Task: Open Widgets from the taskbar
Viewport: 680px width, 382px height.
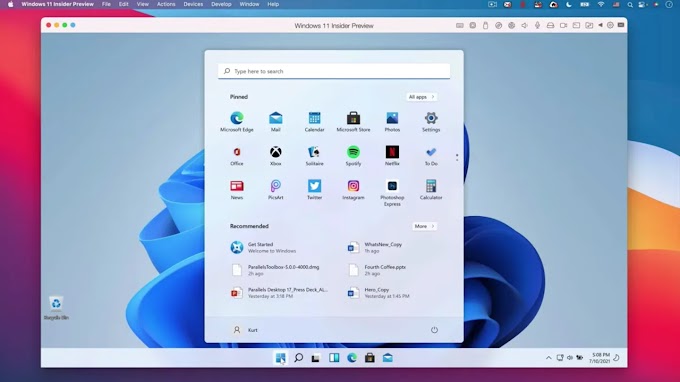Action: click(334, 358)
